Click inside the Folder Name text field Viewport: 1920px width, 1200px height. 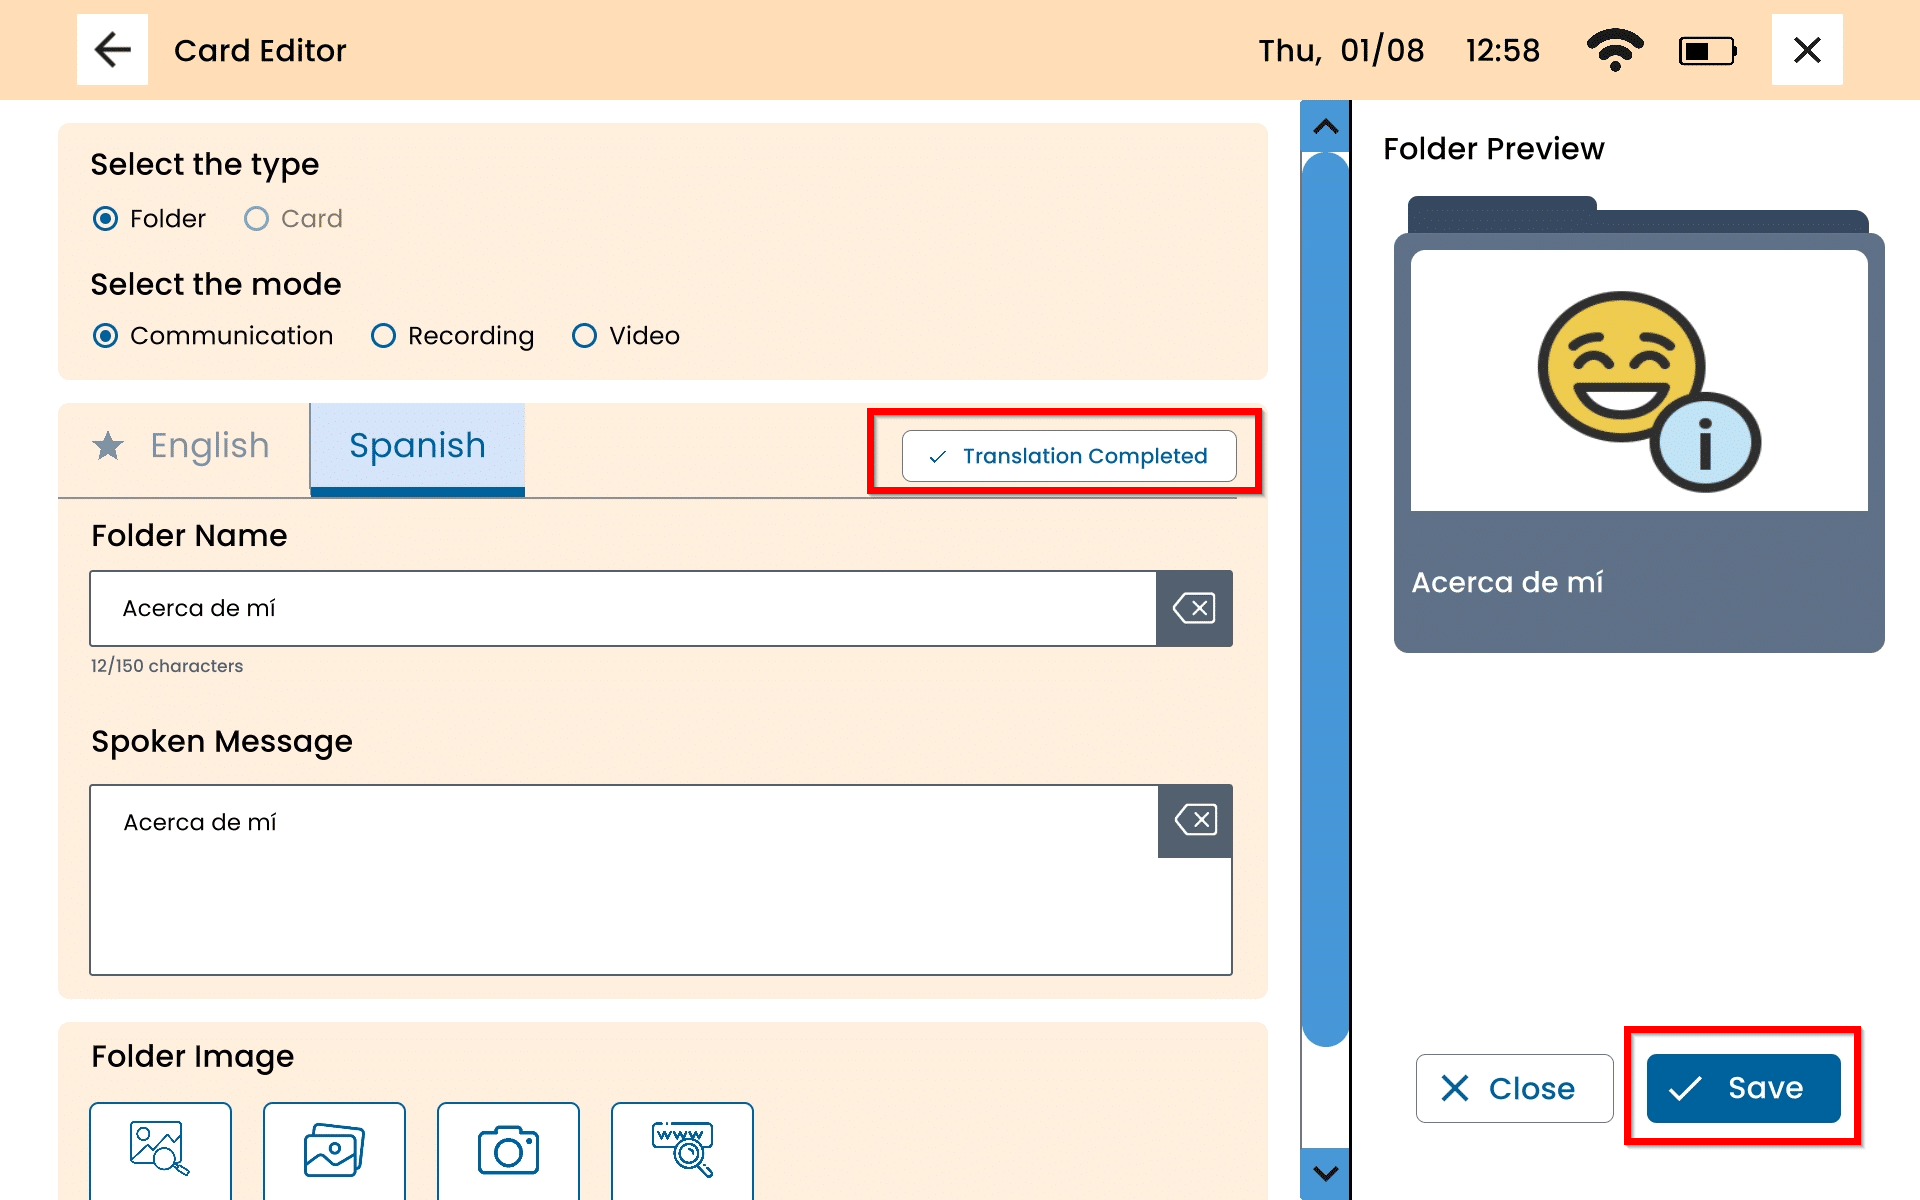[x=622, y=608]
